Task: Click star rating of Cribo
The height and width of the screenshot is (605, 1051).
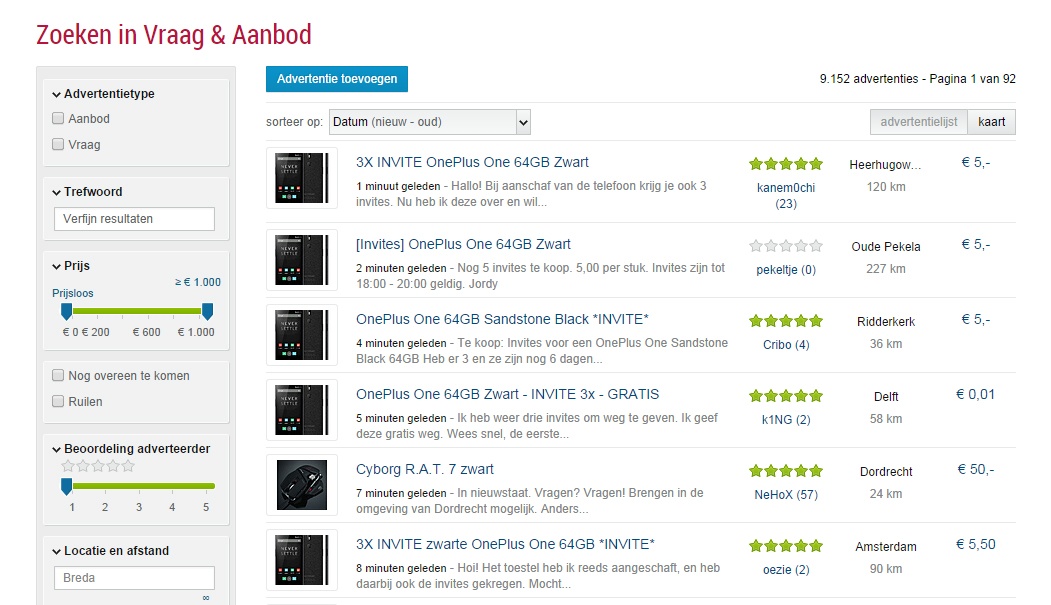Action: coord(786,321)
